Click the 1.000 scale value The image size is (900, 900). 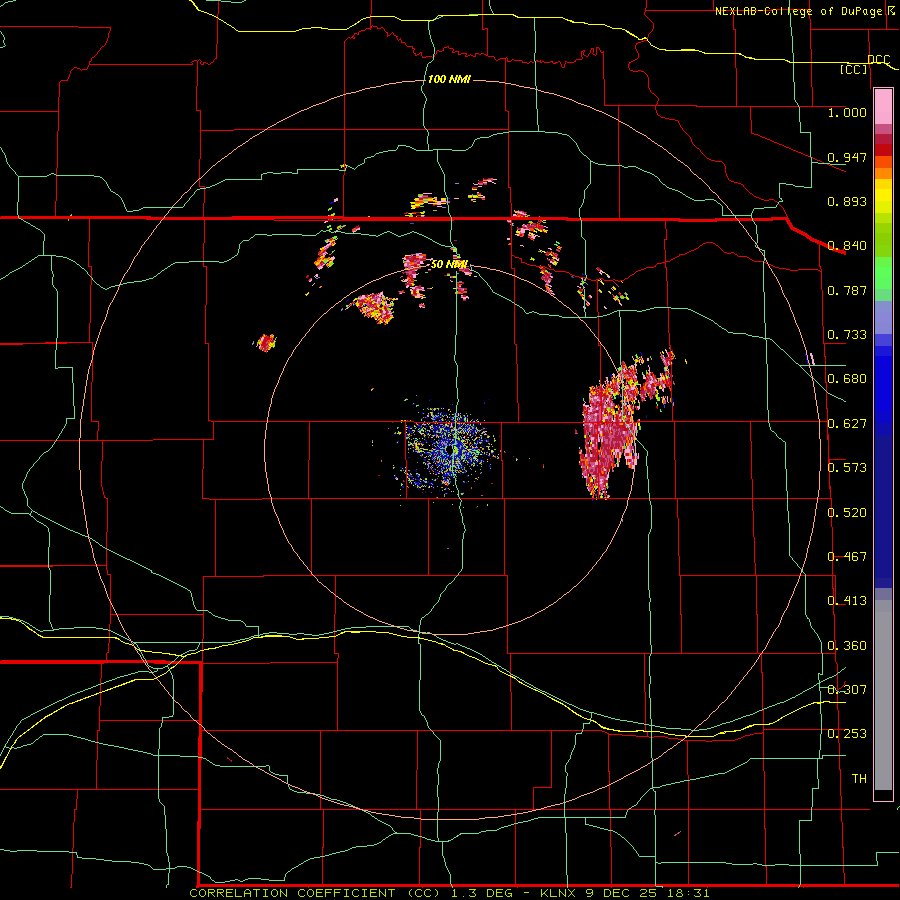point(847,112)
